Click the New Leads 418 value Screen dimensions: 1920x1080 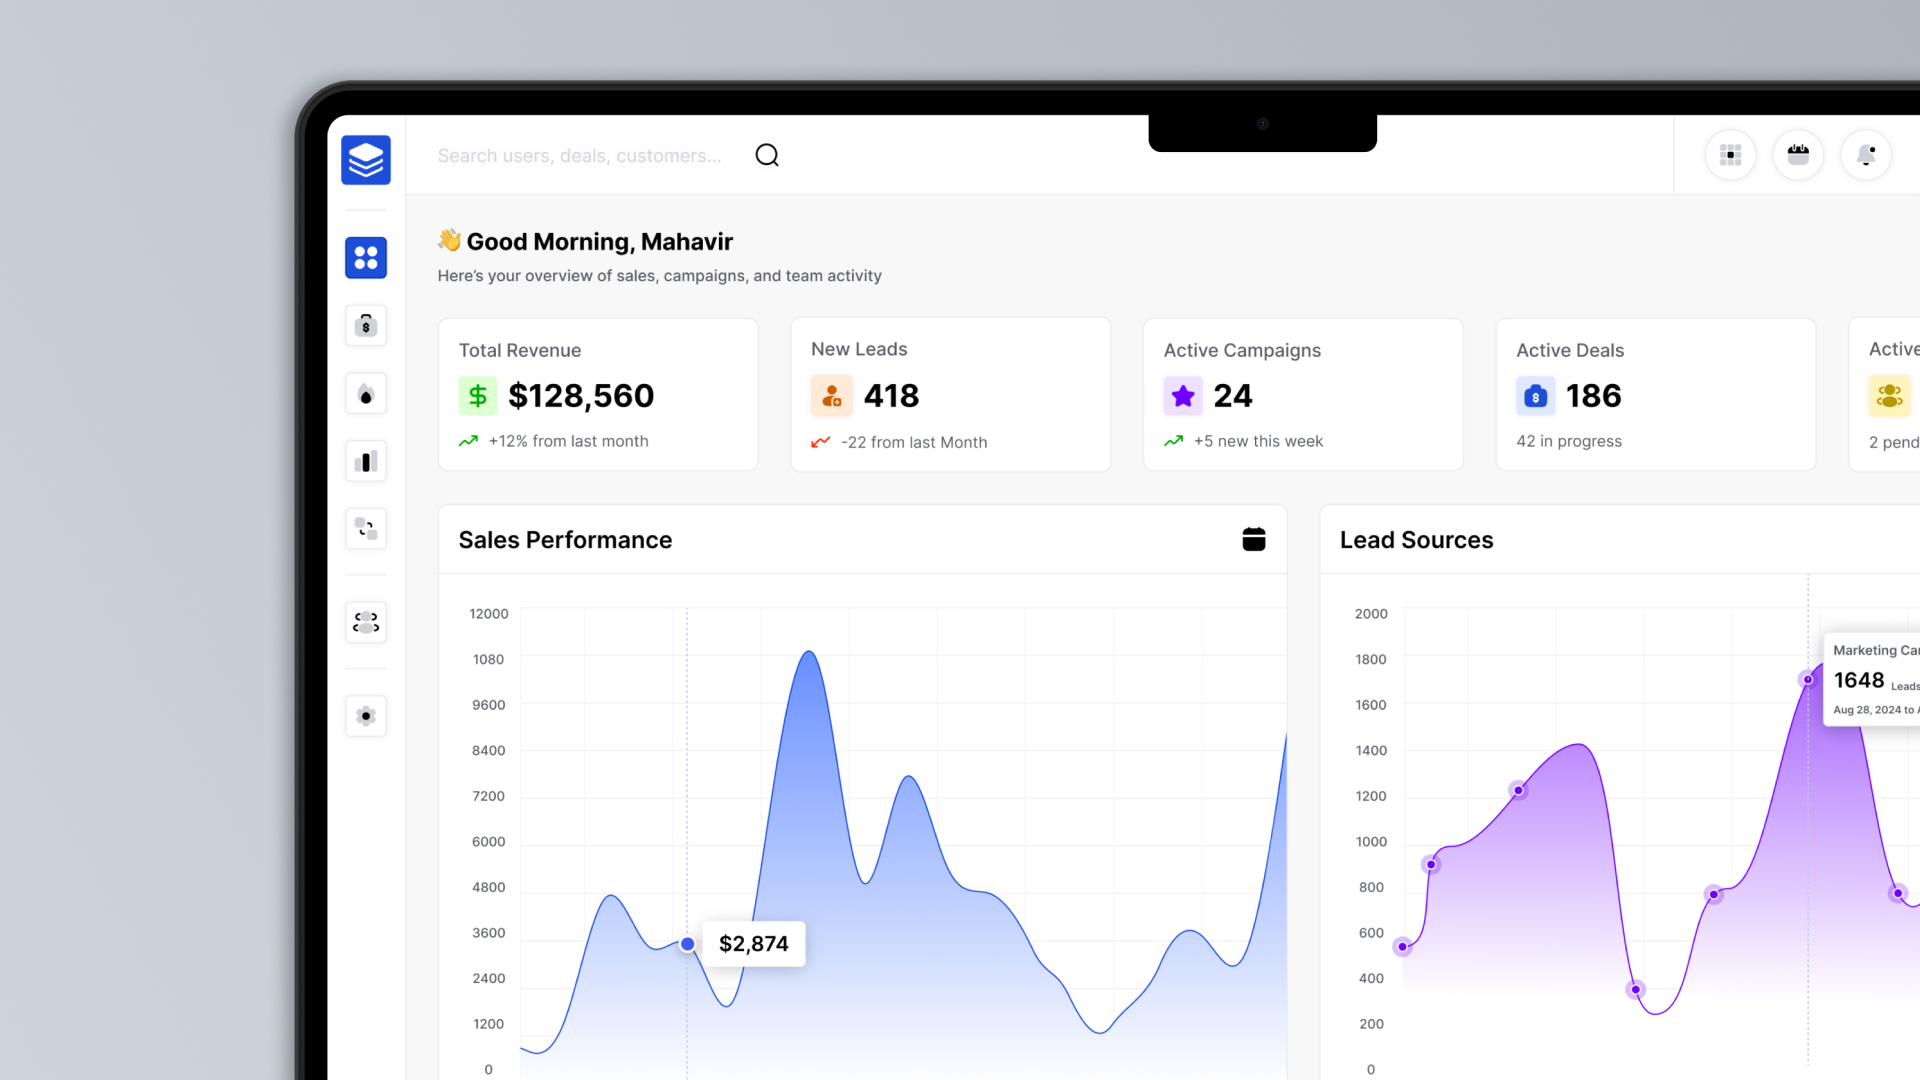[892, 396]
